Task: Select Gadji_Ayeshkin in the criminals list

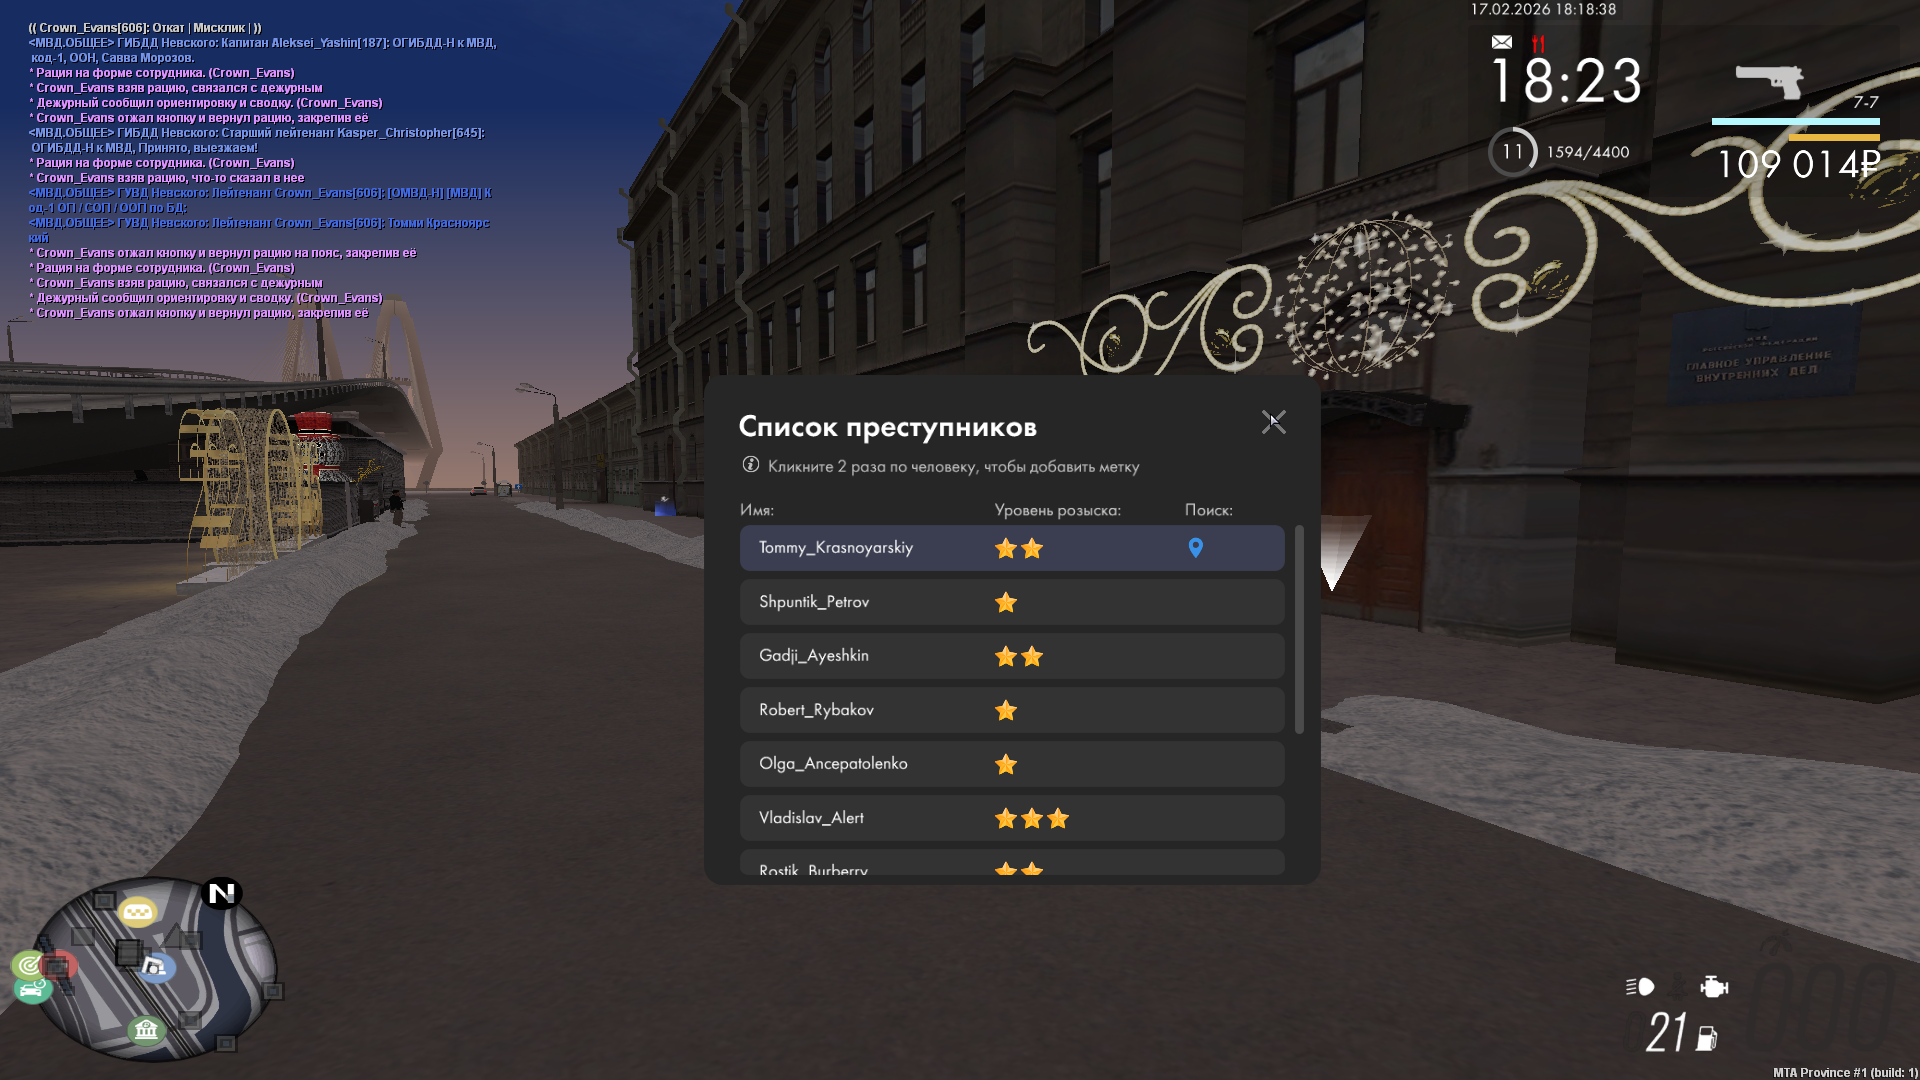Action: coord(1011,656)
